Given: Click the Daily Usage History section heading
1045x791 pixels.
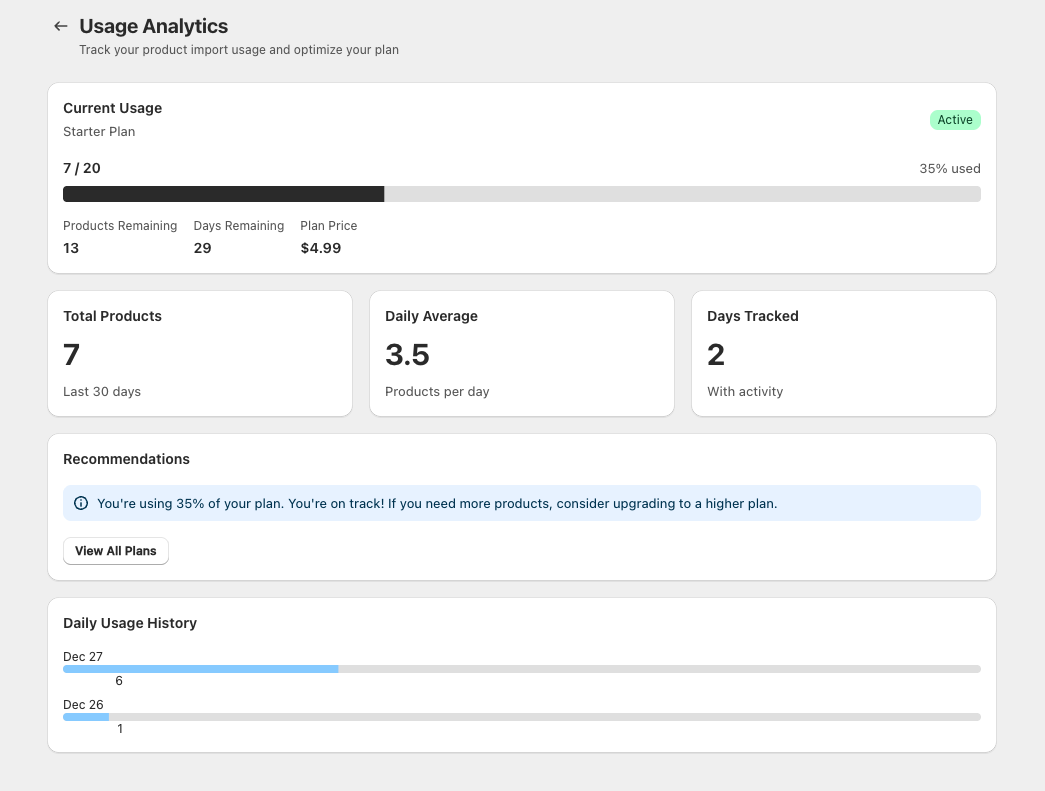Looking at the screenshot, I should pos(130,623).
